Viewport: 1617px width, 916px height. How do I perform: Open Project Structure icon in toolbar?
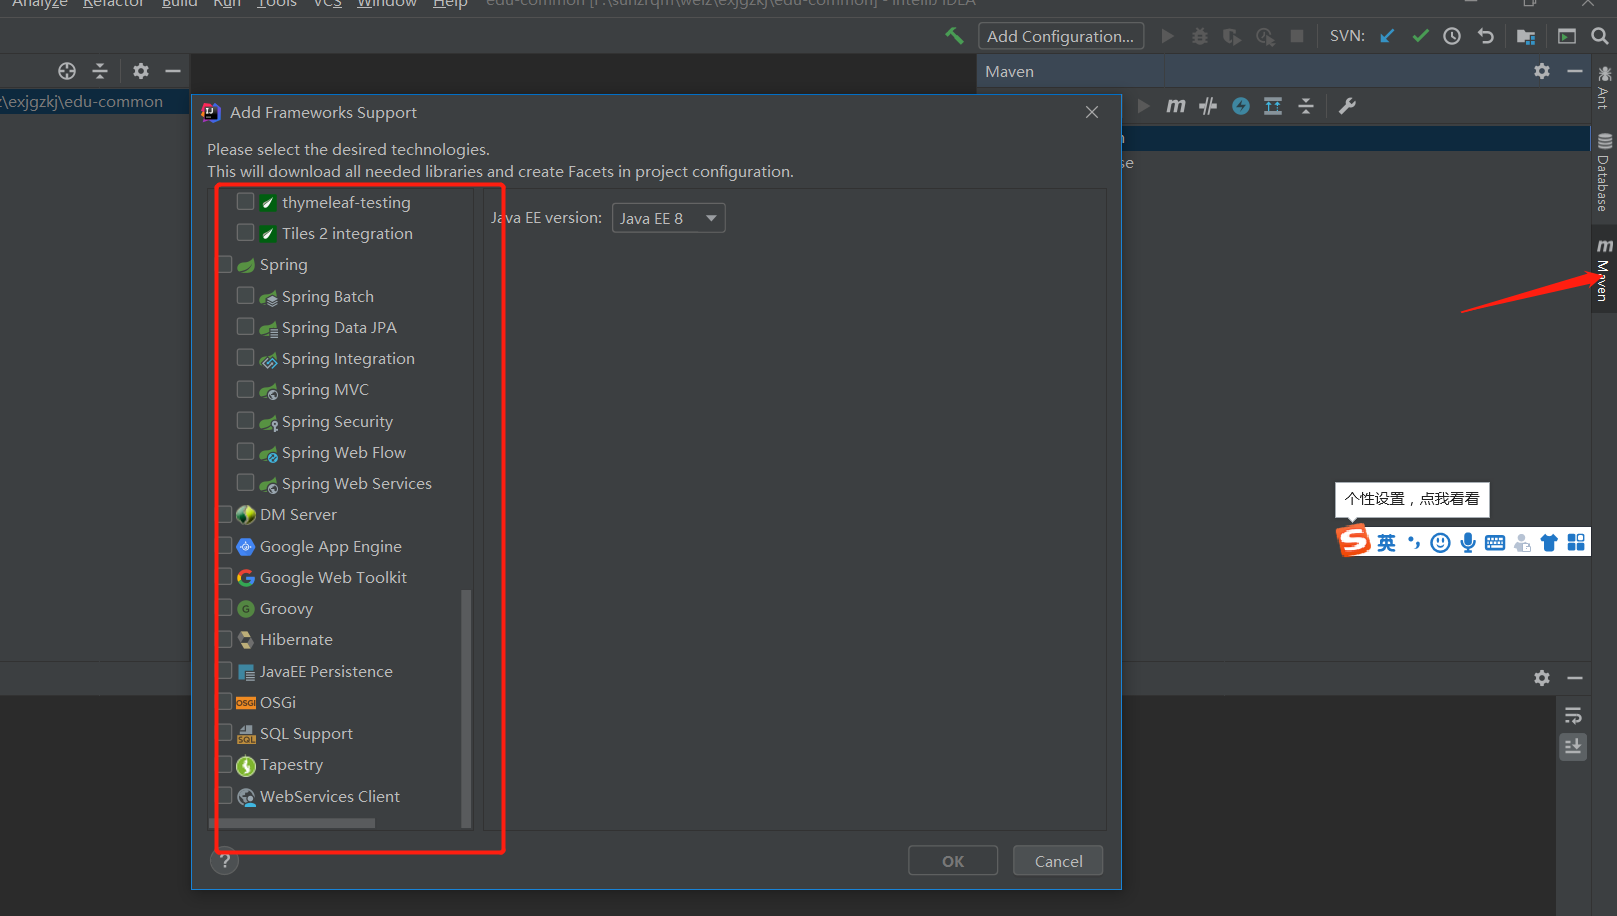(1526, 36)
